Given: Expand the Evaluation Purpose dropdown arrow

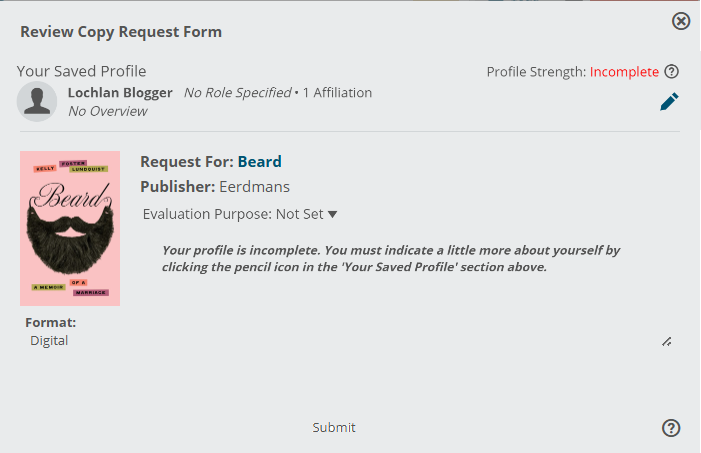Looking at the screenshot, I should 332,215.
